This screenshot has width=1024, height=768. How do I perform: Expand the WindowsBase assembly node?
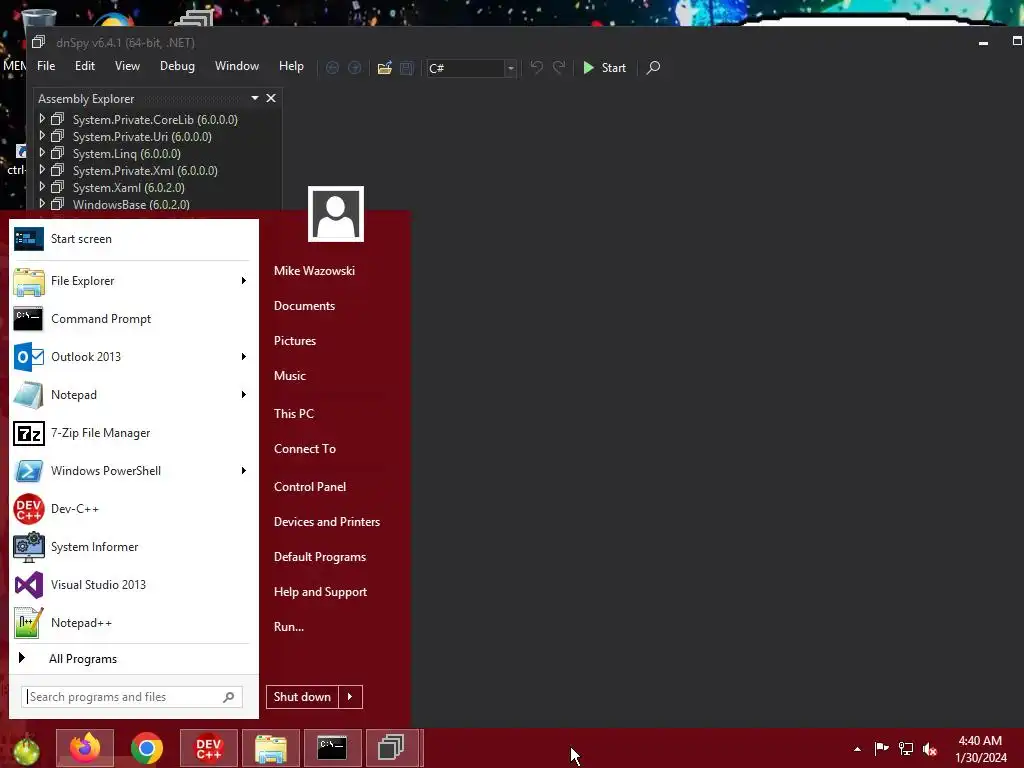pos(42,204)
